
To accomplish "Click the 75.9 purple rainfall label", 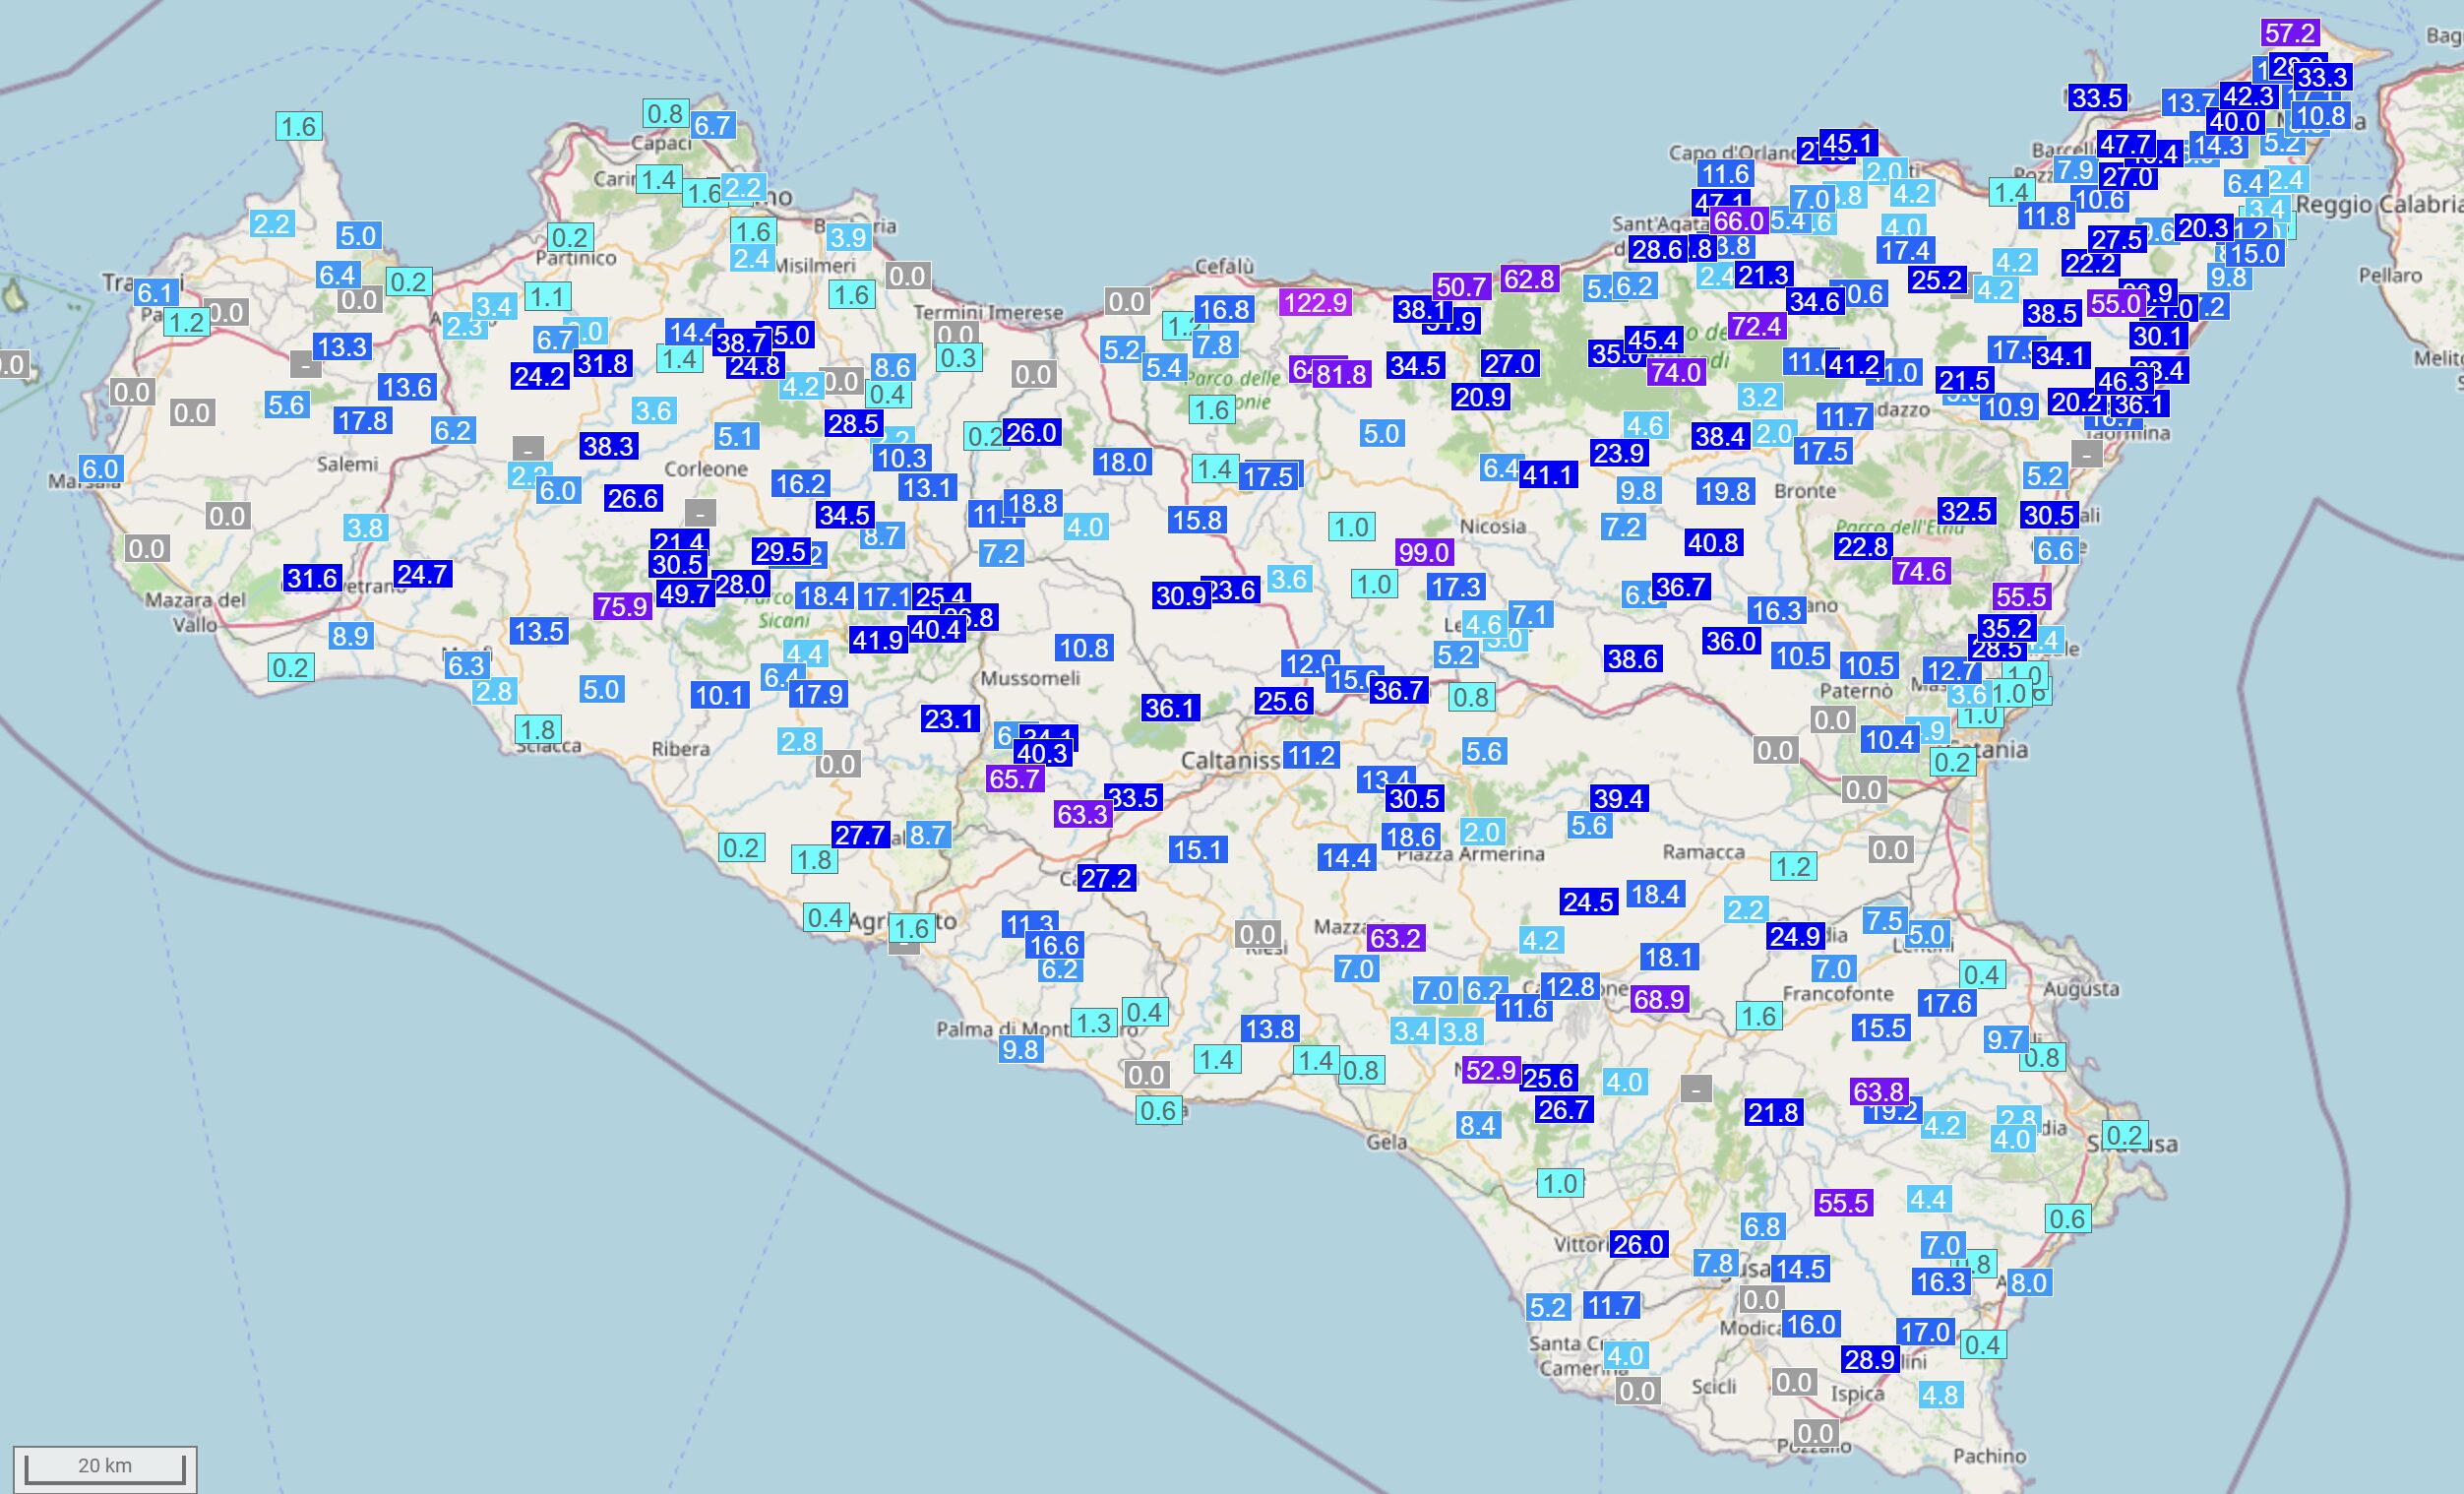I will 622,606.
